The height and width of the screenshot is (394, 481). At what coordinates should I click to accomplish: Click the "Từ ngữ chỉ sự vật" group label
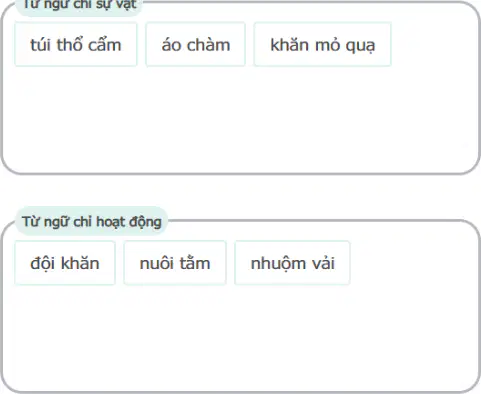[79, 5]
